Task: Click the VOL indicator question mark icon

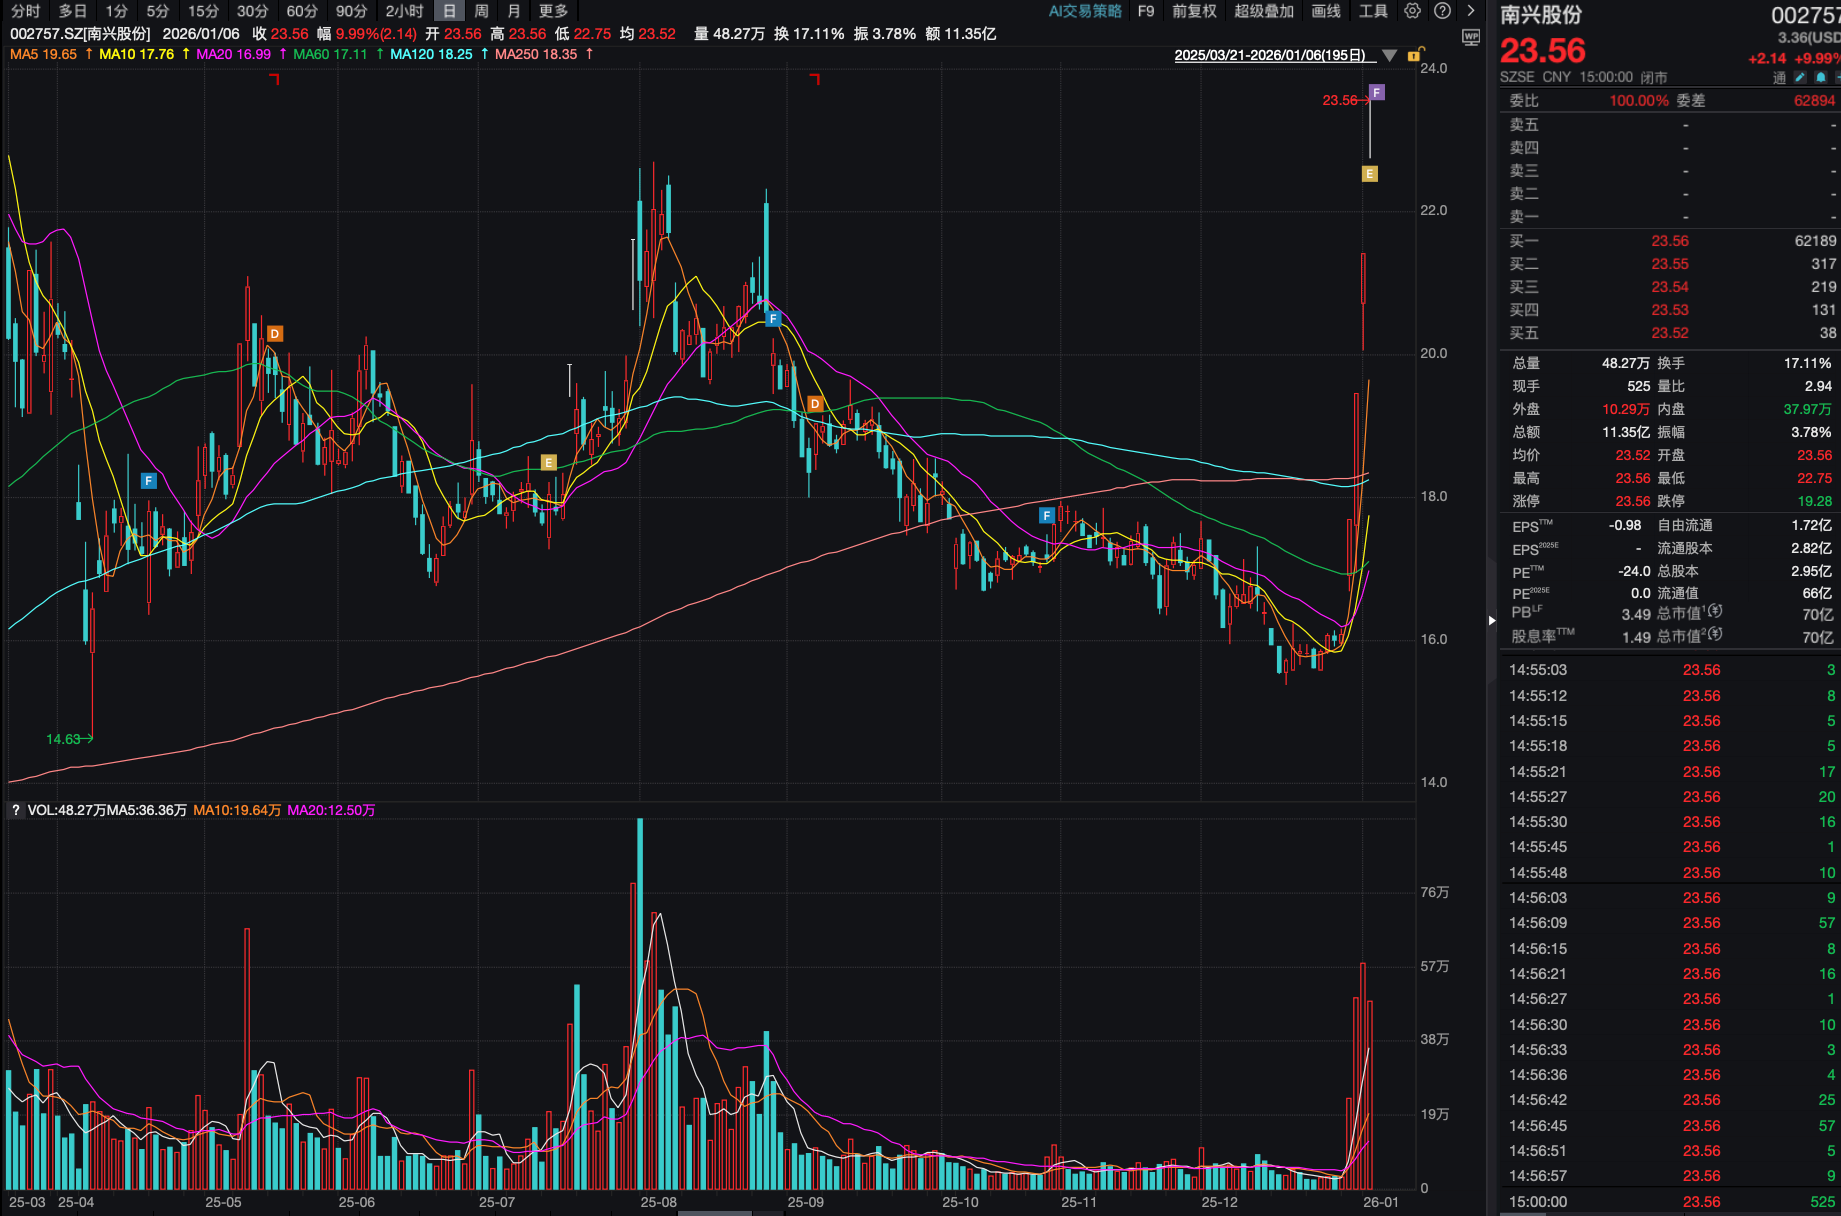Action: pyautogui.click(x=16, y=810)
